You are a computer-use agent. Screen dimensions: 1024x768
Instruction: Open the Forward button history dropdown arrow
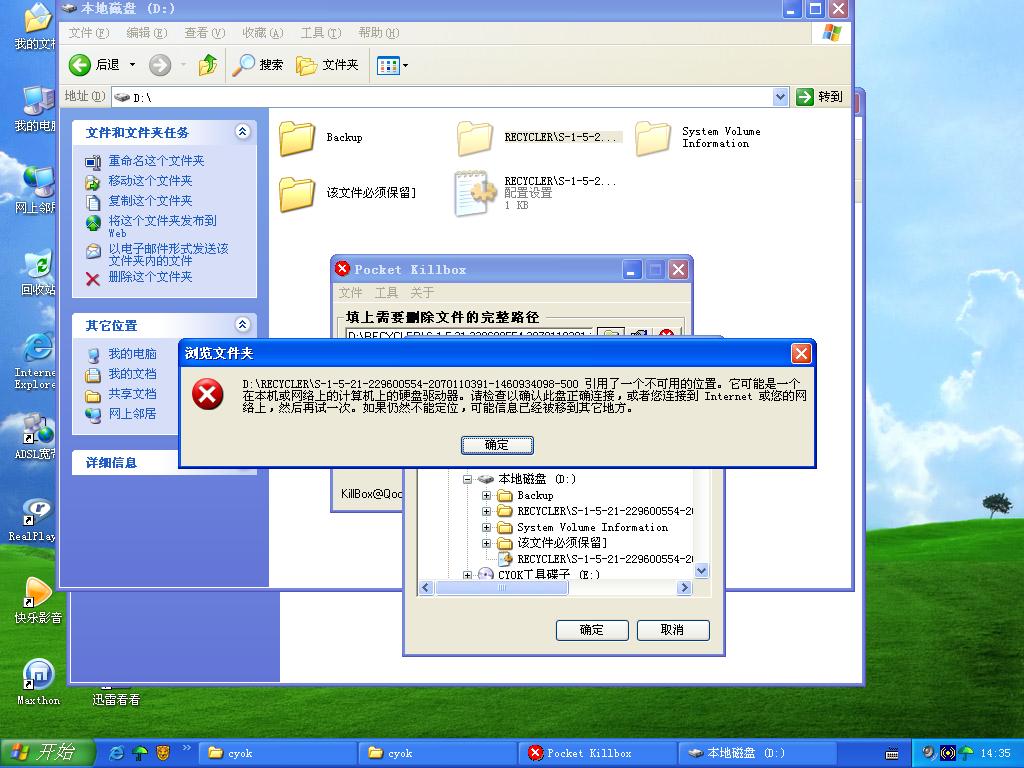point(184,65)
